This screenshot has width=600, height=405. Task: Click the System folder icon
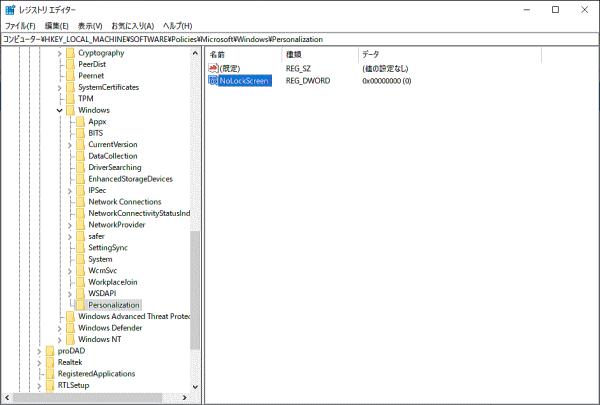[x=80, y=260]
